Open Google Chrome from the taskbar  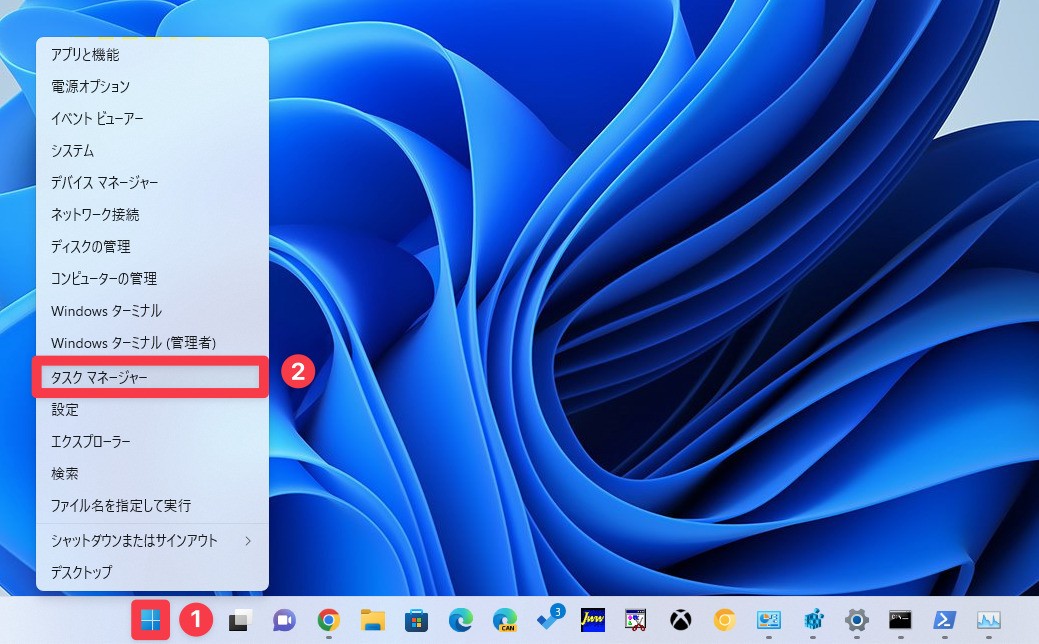328,620
